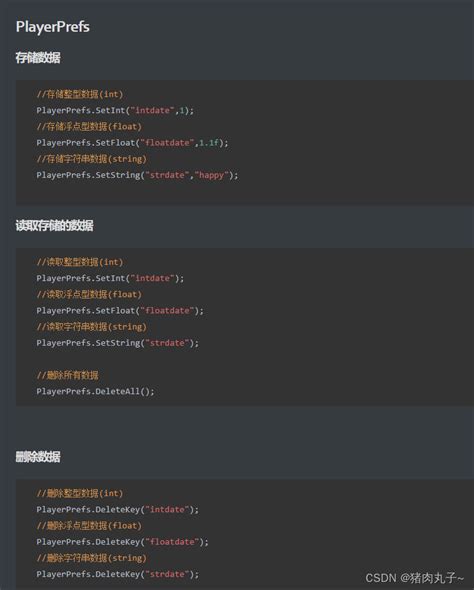Click the SetFloat("floatdate",1.1f) code line

click(132, 143)
